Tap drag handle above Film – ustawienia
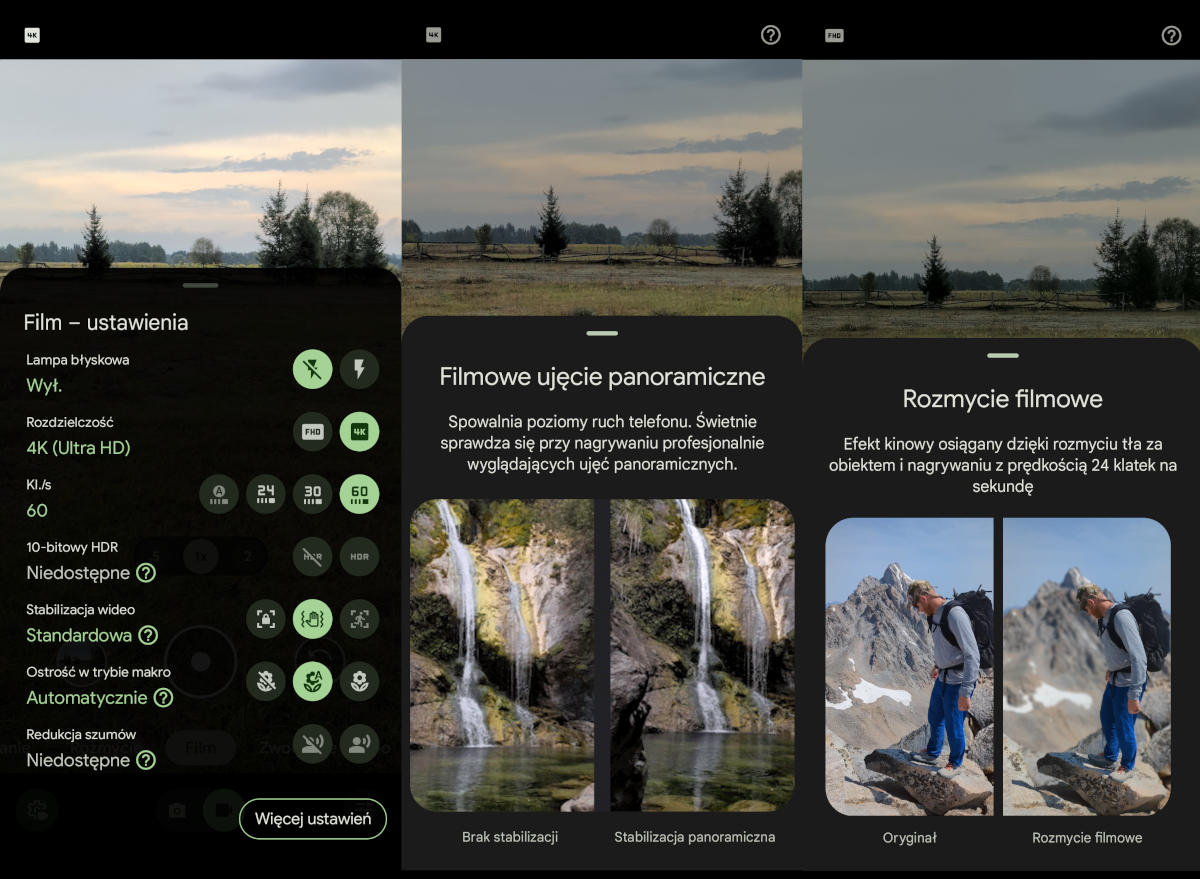The width and height of the screenshot is (1200, 879). pos(201,285)
